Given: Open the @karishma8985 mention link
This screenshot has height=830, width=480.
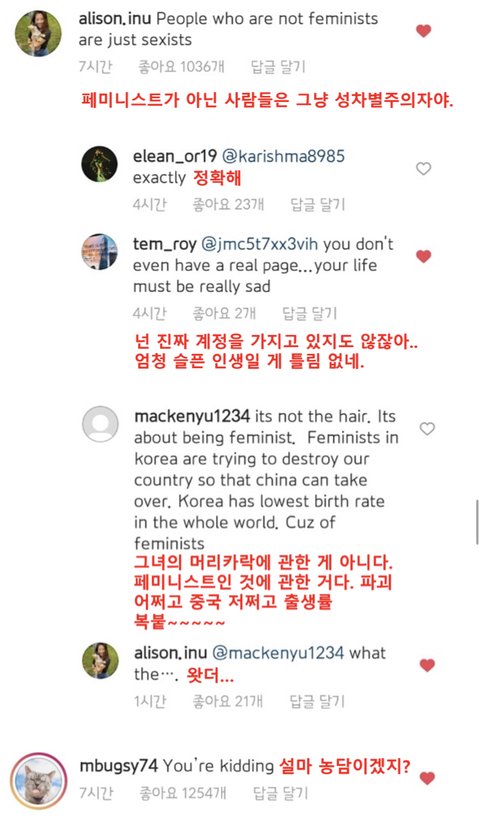Looking at the screenshot, I should click(283, 156).
